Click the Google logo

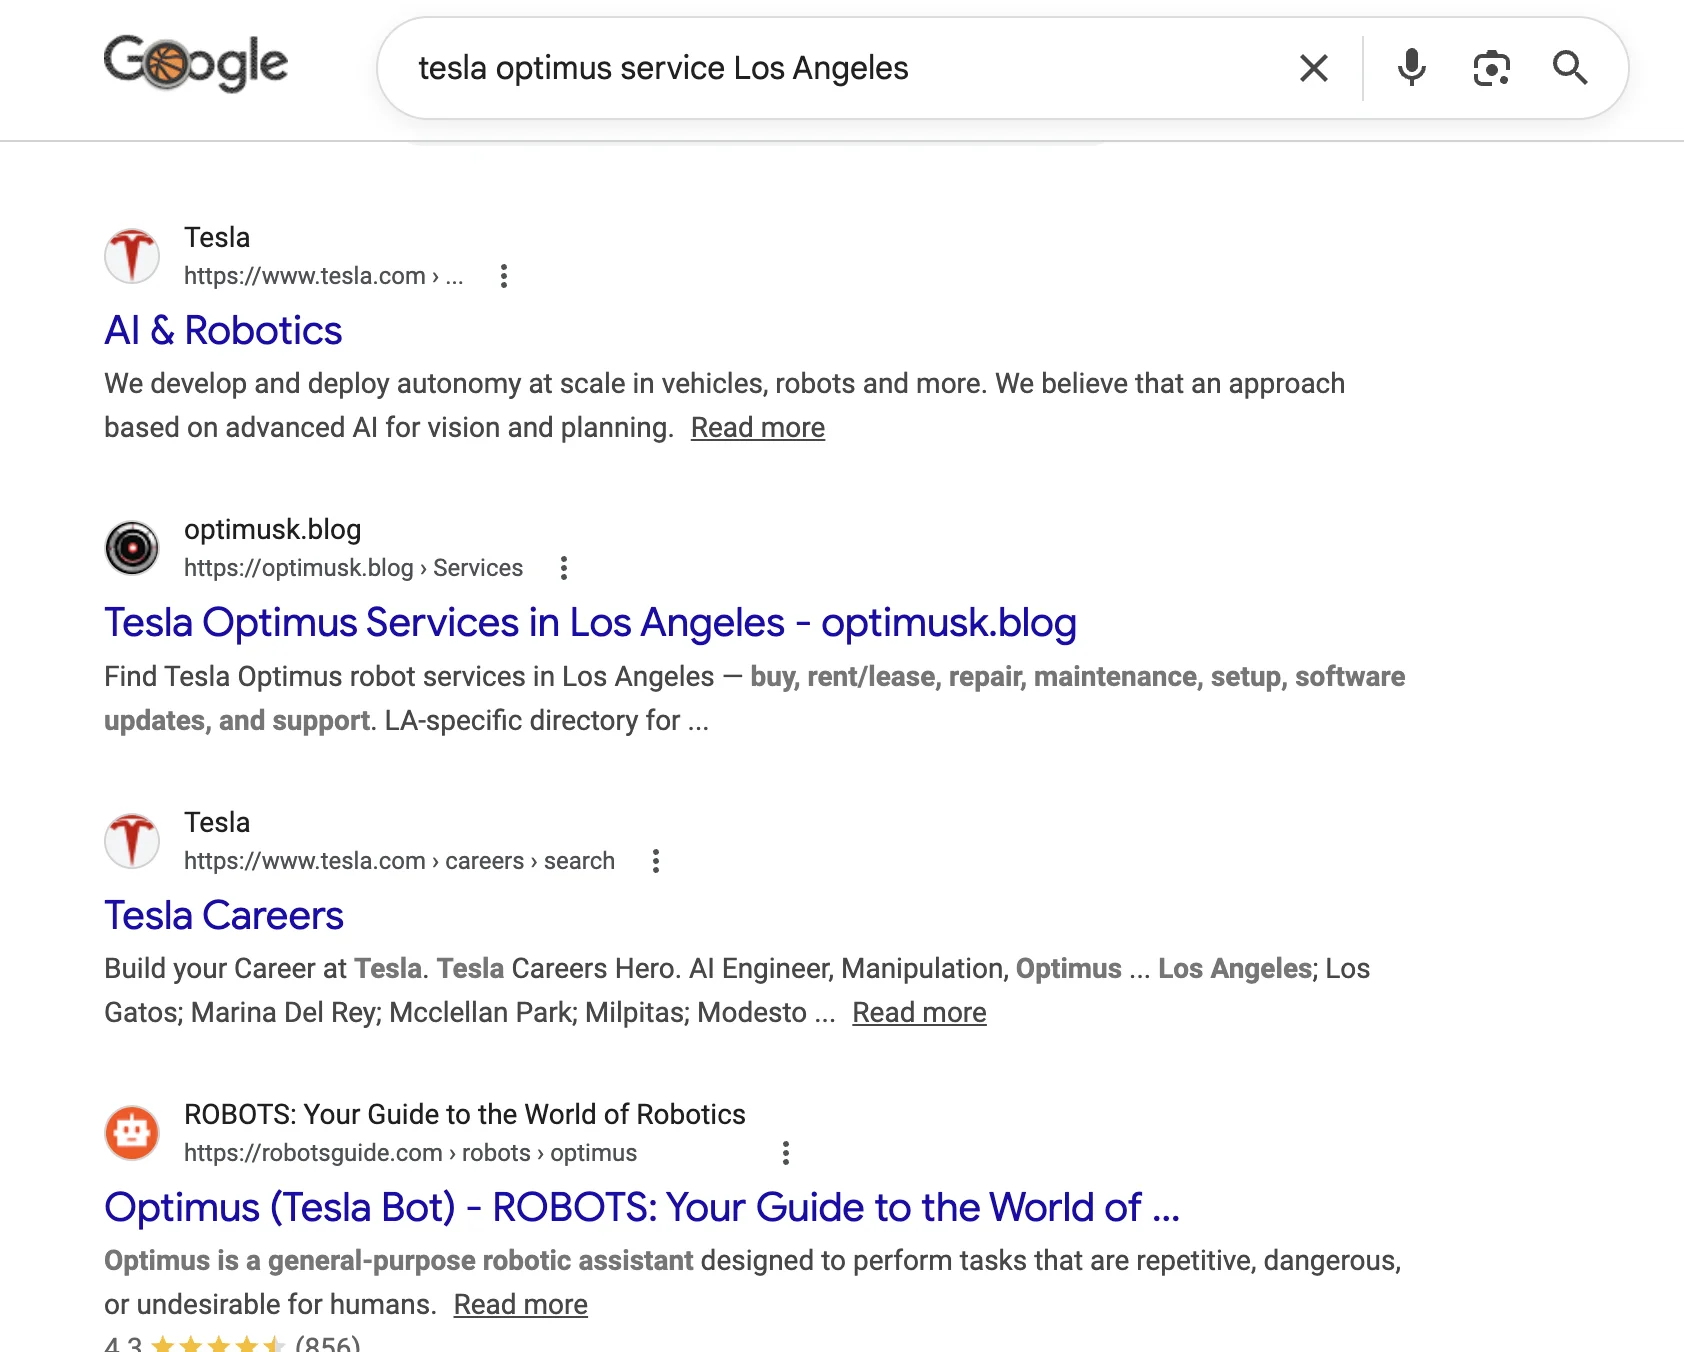(196, 63)
